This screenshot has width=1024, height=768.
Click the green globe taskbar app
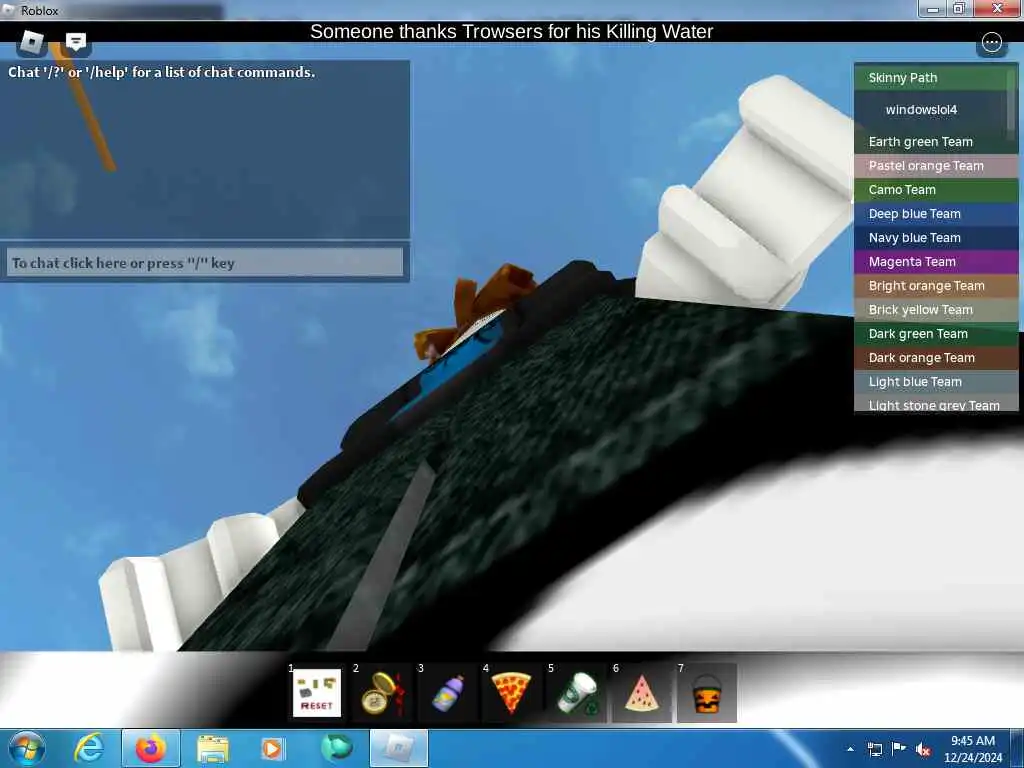point(336,748)
